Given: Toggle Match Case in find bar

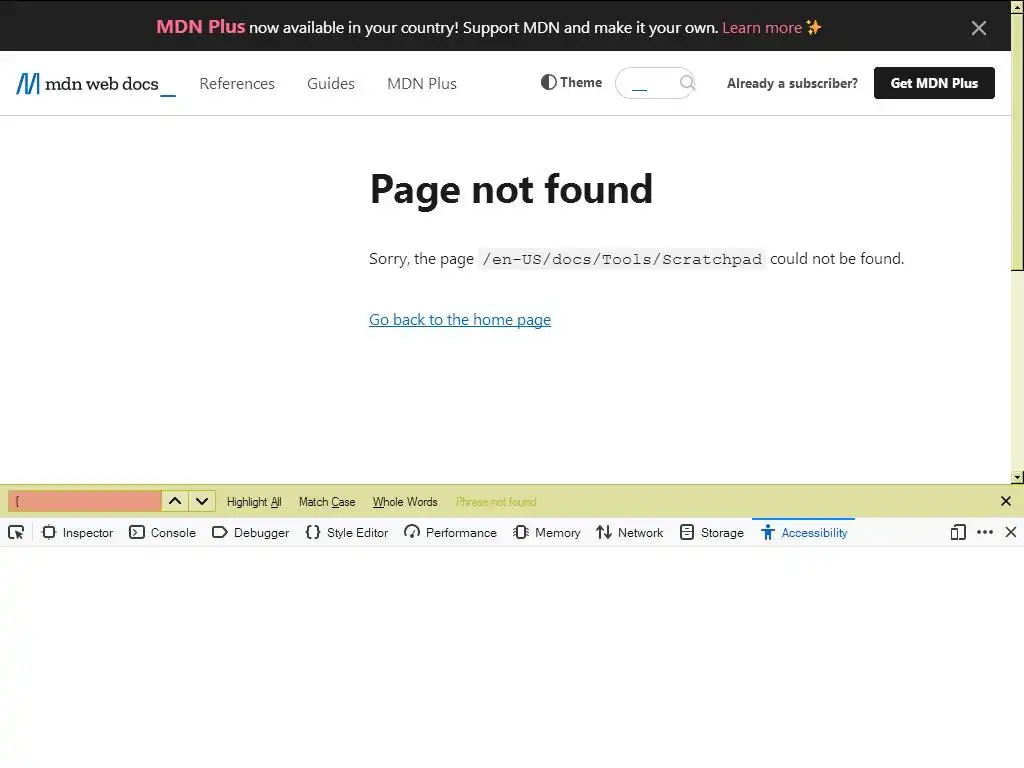Looking at the screenshot, I should (327, 502).
